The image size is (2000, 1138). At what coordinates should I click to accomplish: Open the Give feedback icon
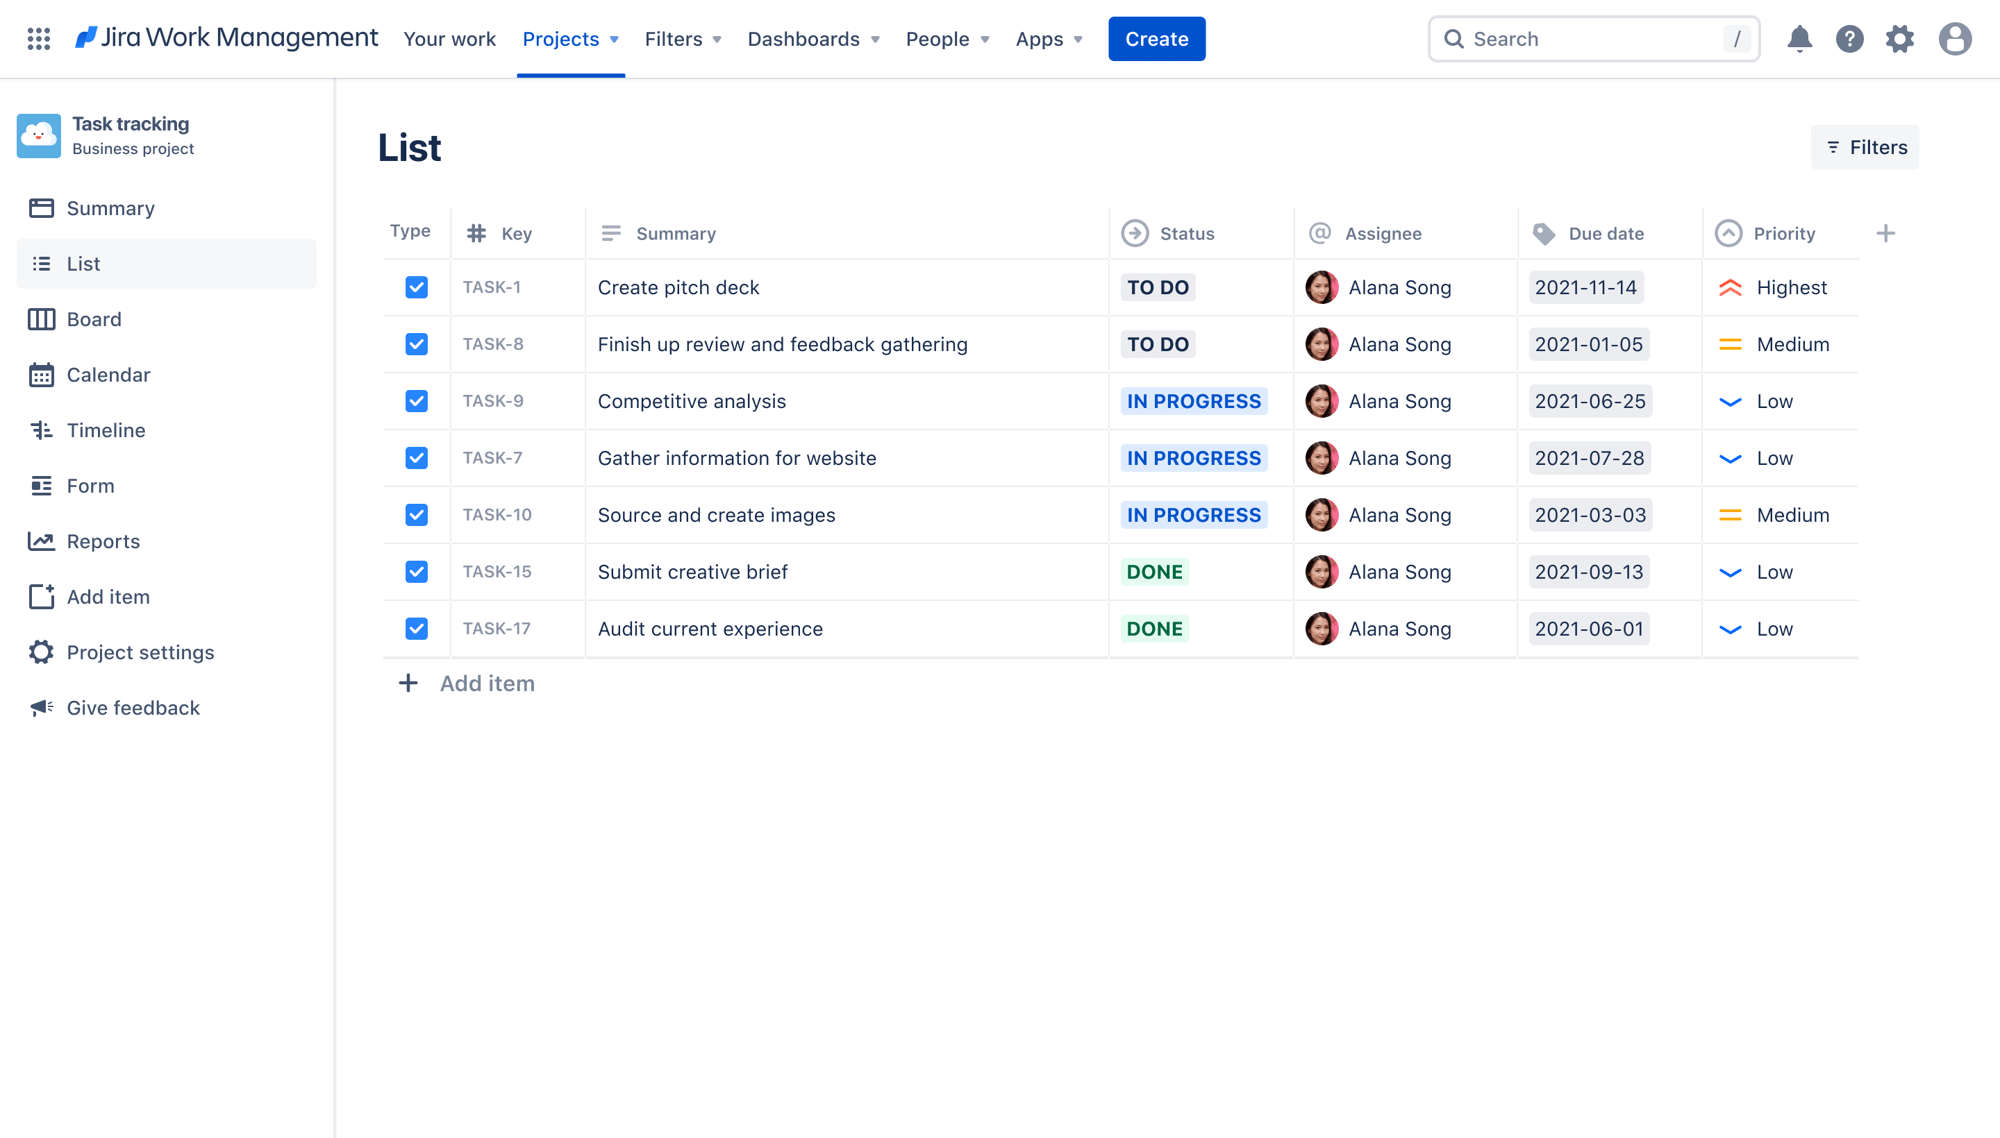pyautogui.click(x=38, y=708)
